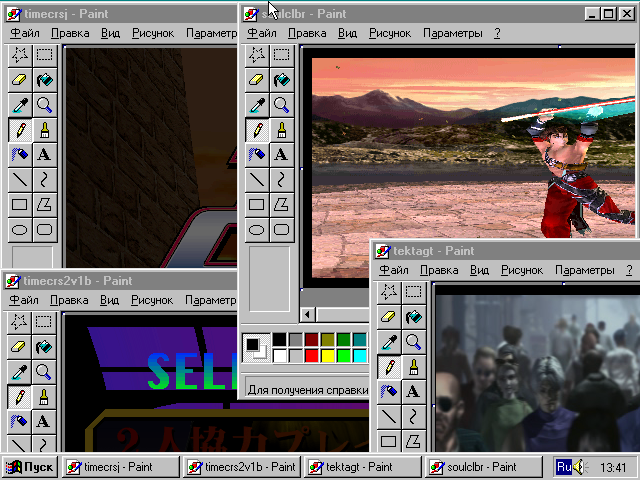Open the Вид menu in timecrsj window

110,33
